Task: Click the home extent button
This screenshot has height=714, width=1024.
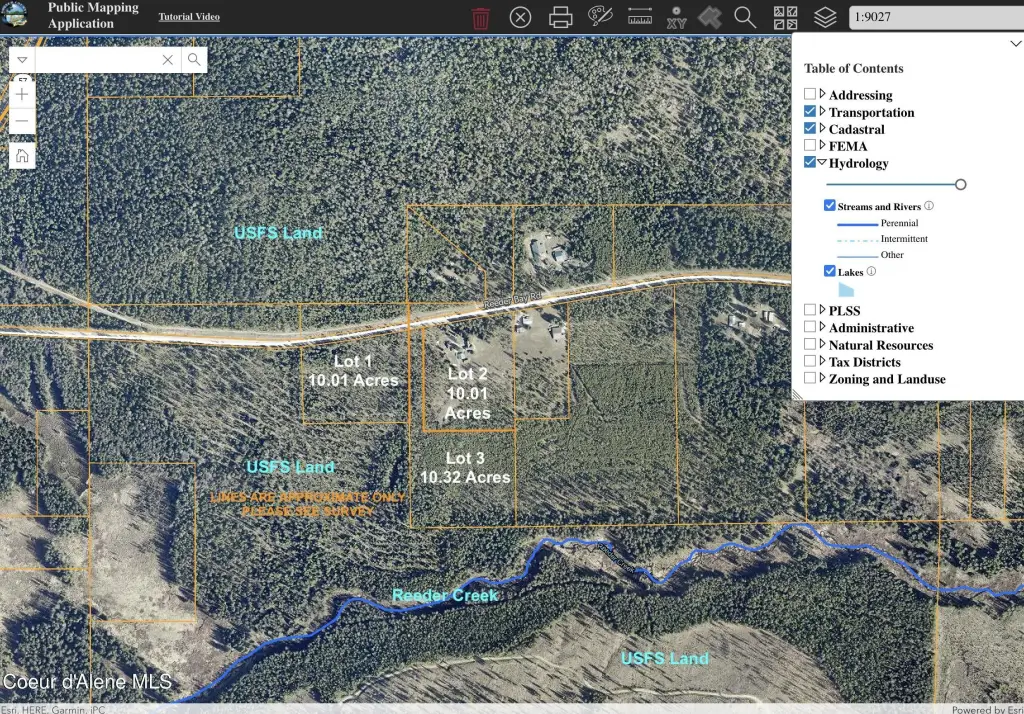Action: [22, 155]
